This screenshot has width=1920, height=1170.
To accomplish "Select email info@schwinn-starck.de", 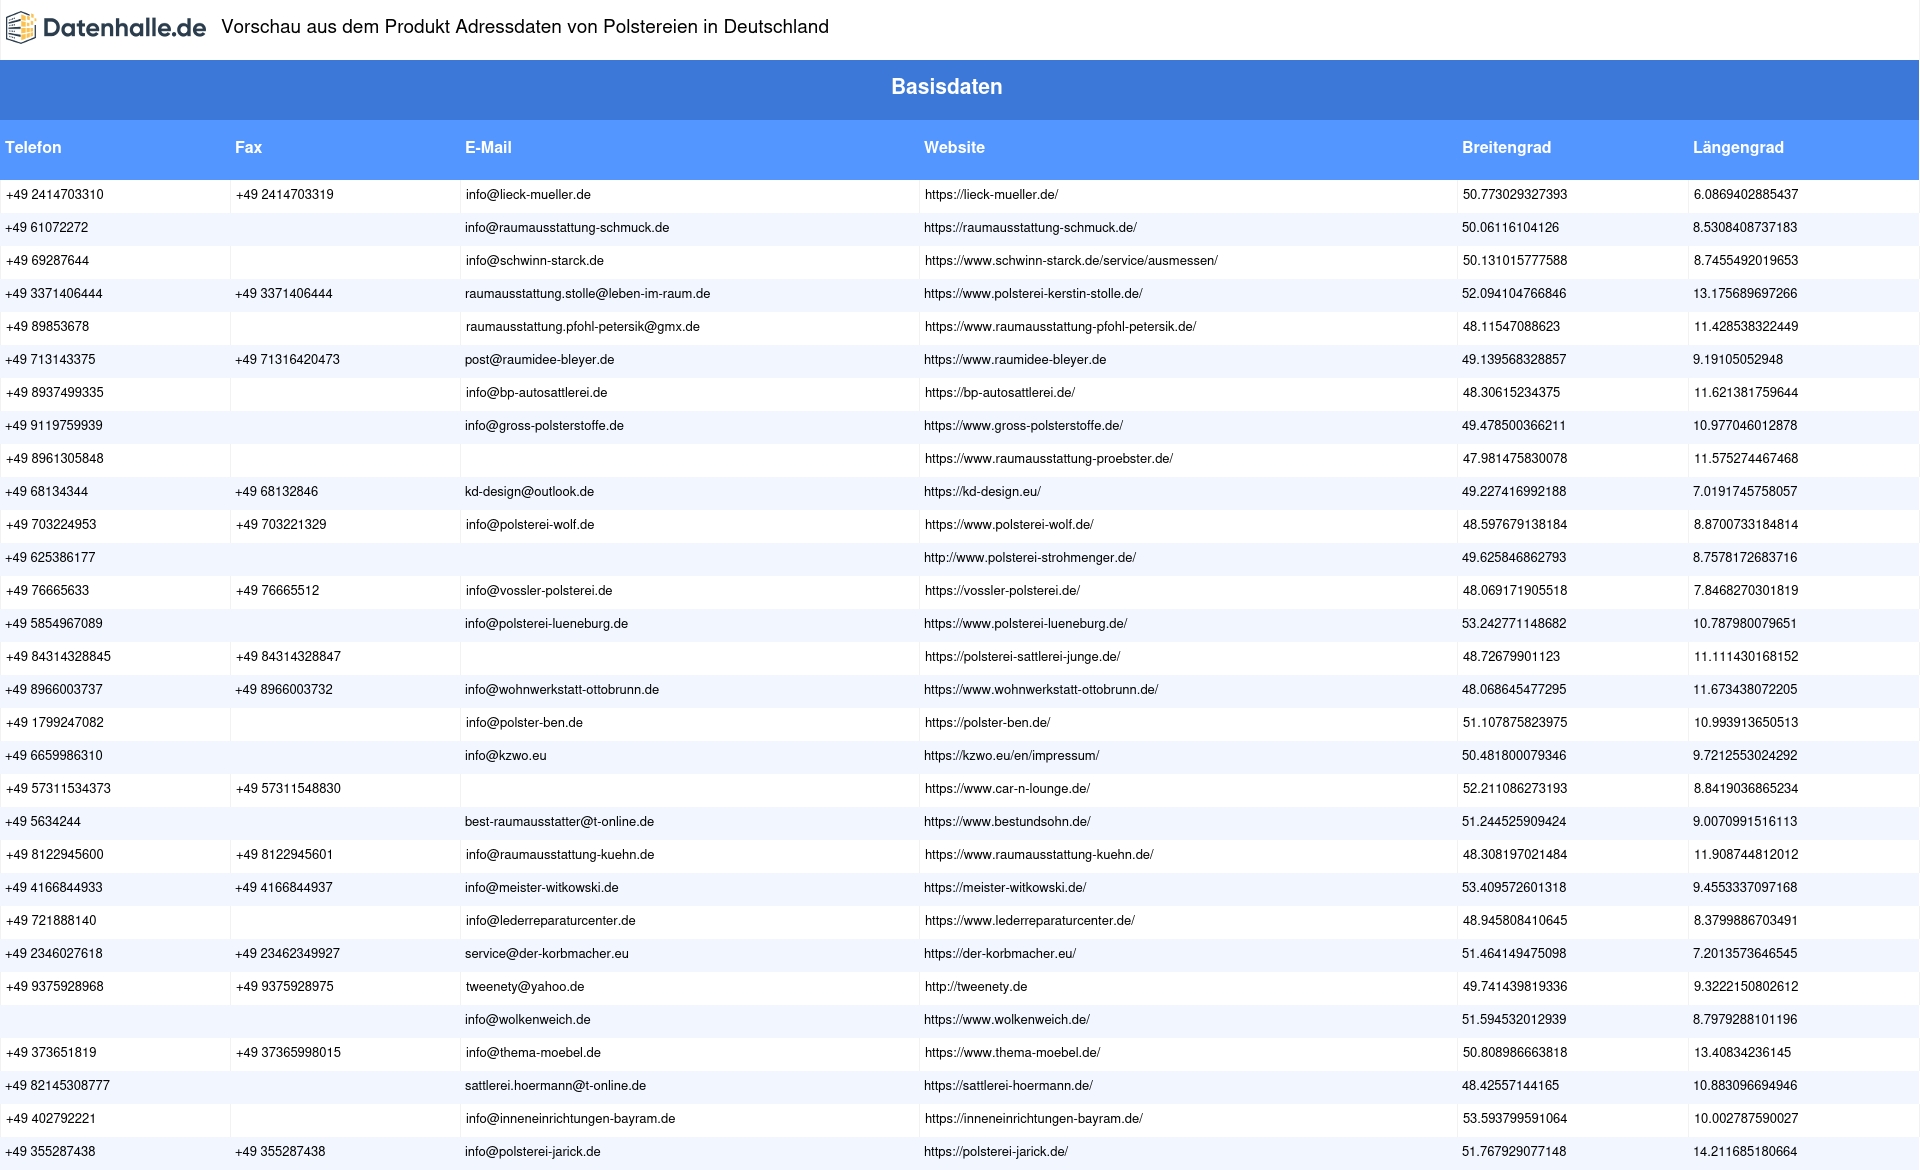I will click(x=534, y=261).
